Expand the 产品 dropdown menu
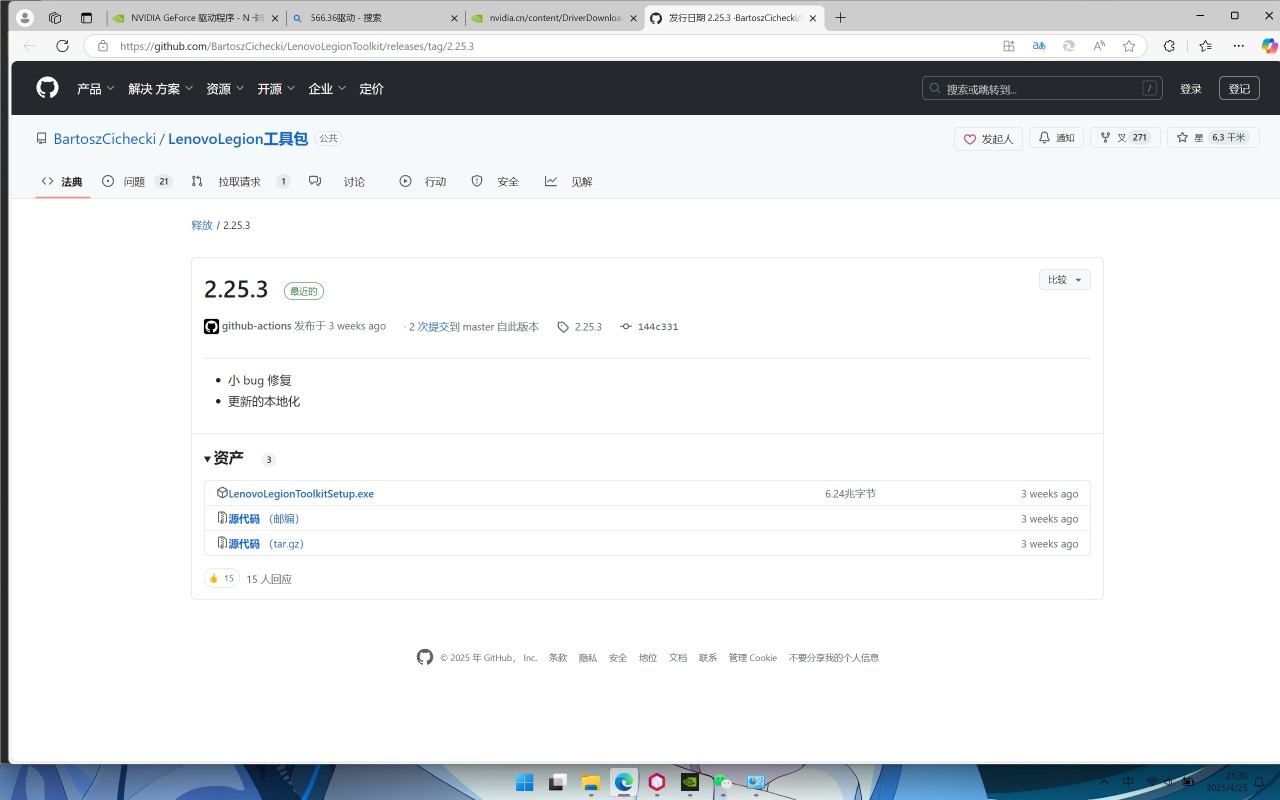The image size is (1280, 800). tap(96, 89)
